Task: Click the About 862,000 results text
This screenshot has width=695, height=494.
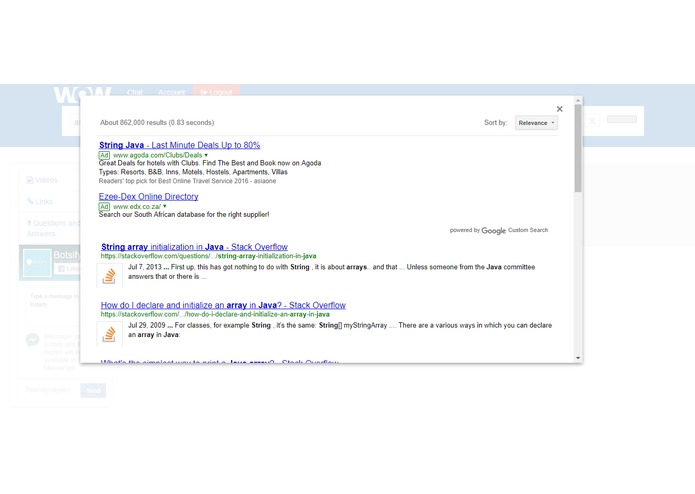Action: (157, 122)
